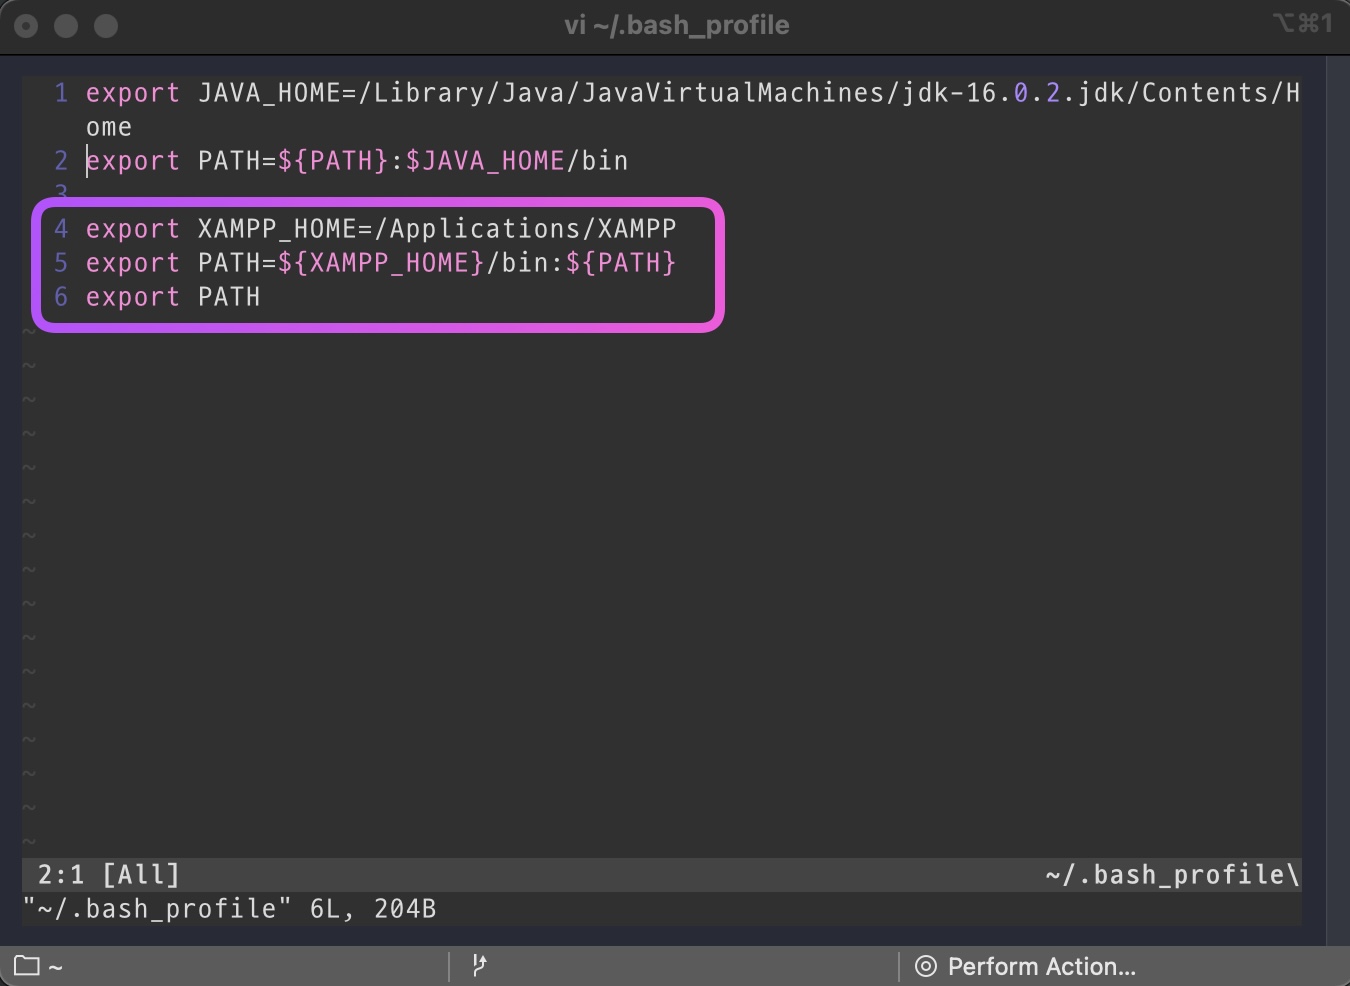Click 'jdk-16.0.2.jdk' in the JAVA_HOME path
Screen dimensions: 1350x986
[1013, 93]
